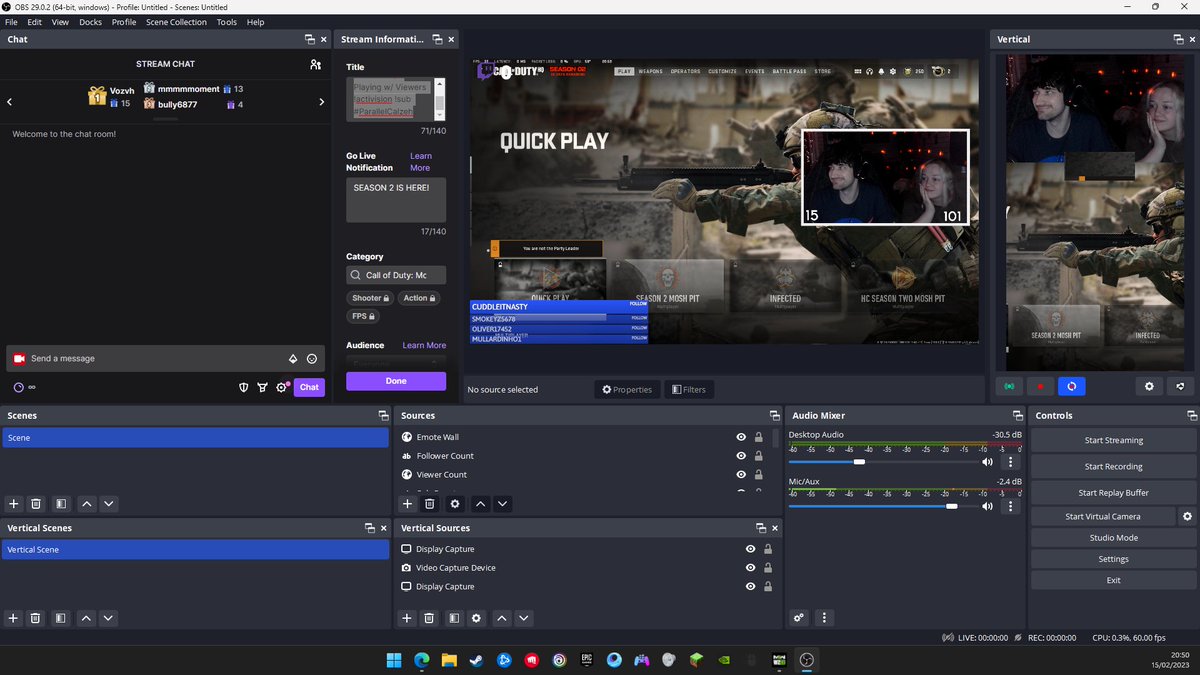Move source up in Sources panel
The width and height of the screenshot is (1200, 675).
(480, 504)
